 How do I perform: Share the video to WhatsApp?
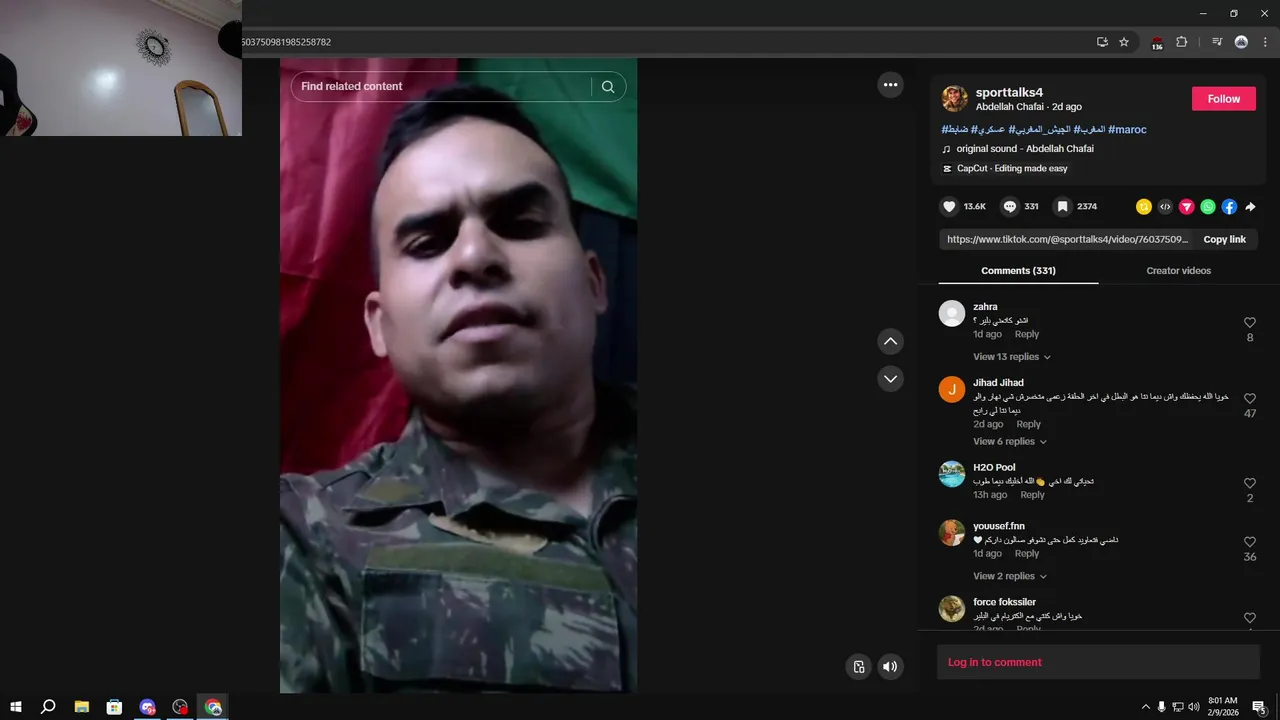tap(1208, 207)
